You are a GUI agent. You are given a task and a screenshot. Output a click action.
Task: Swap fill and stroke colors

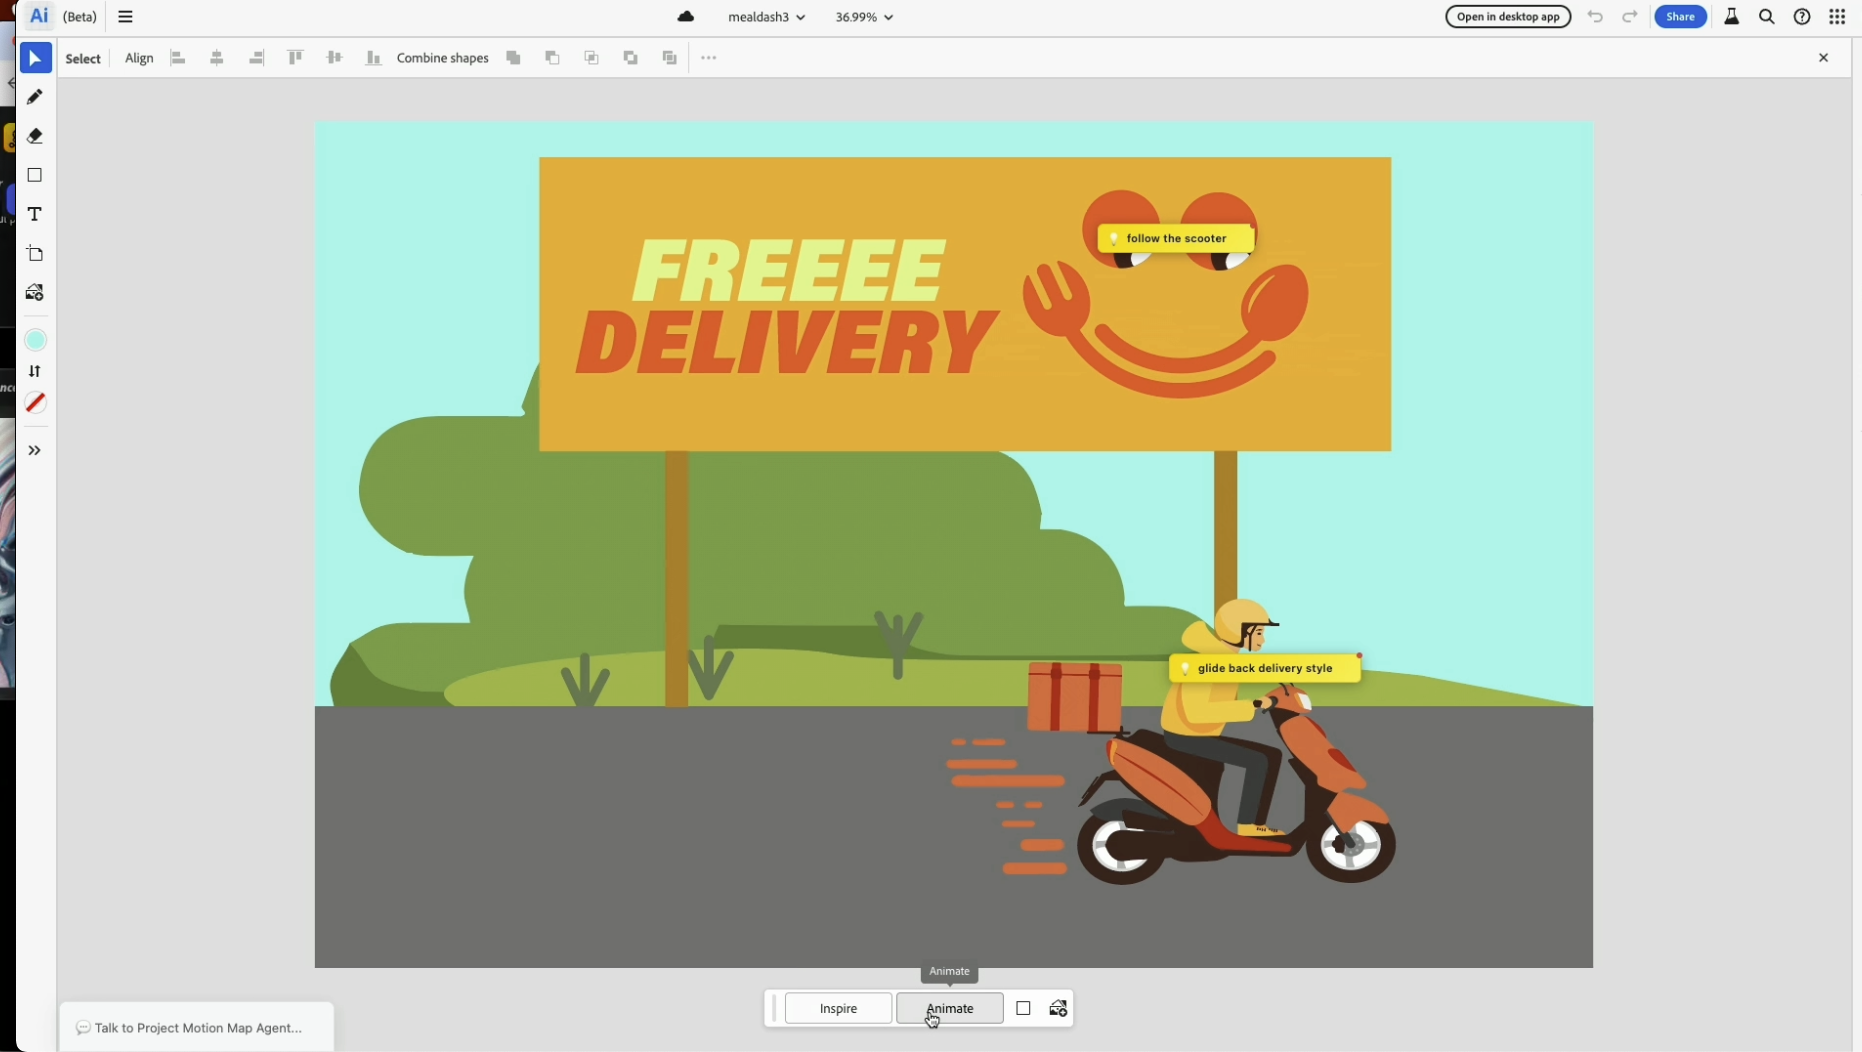point(35,371)
